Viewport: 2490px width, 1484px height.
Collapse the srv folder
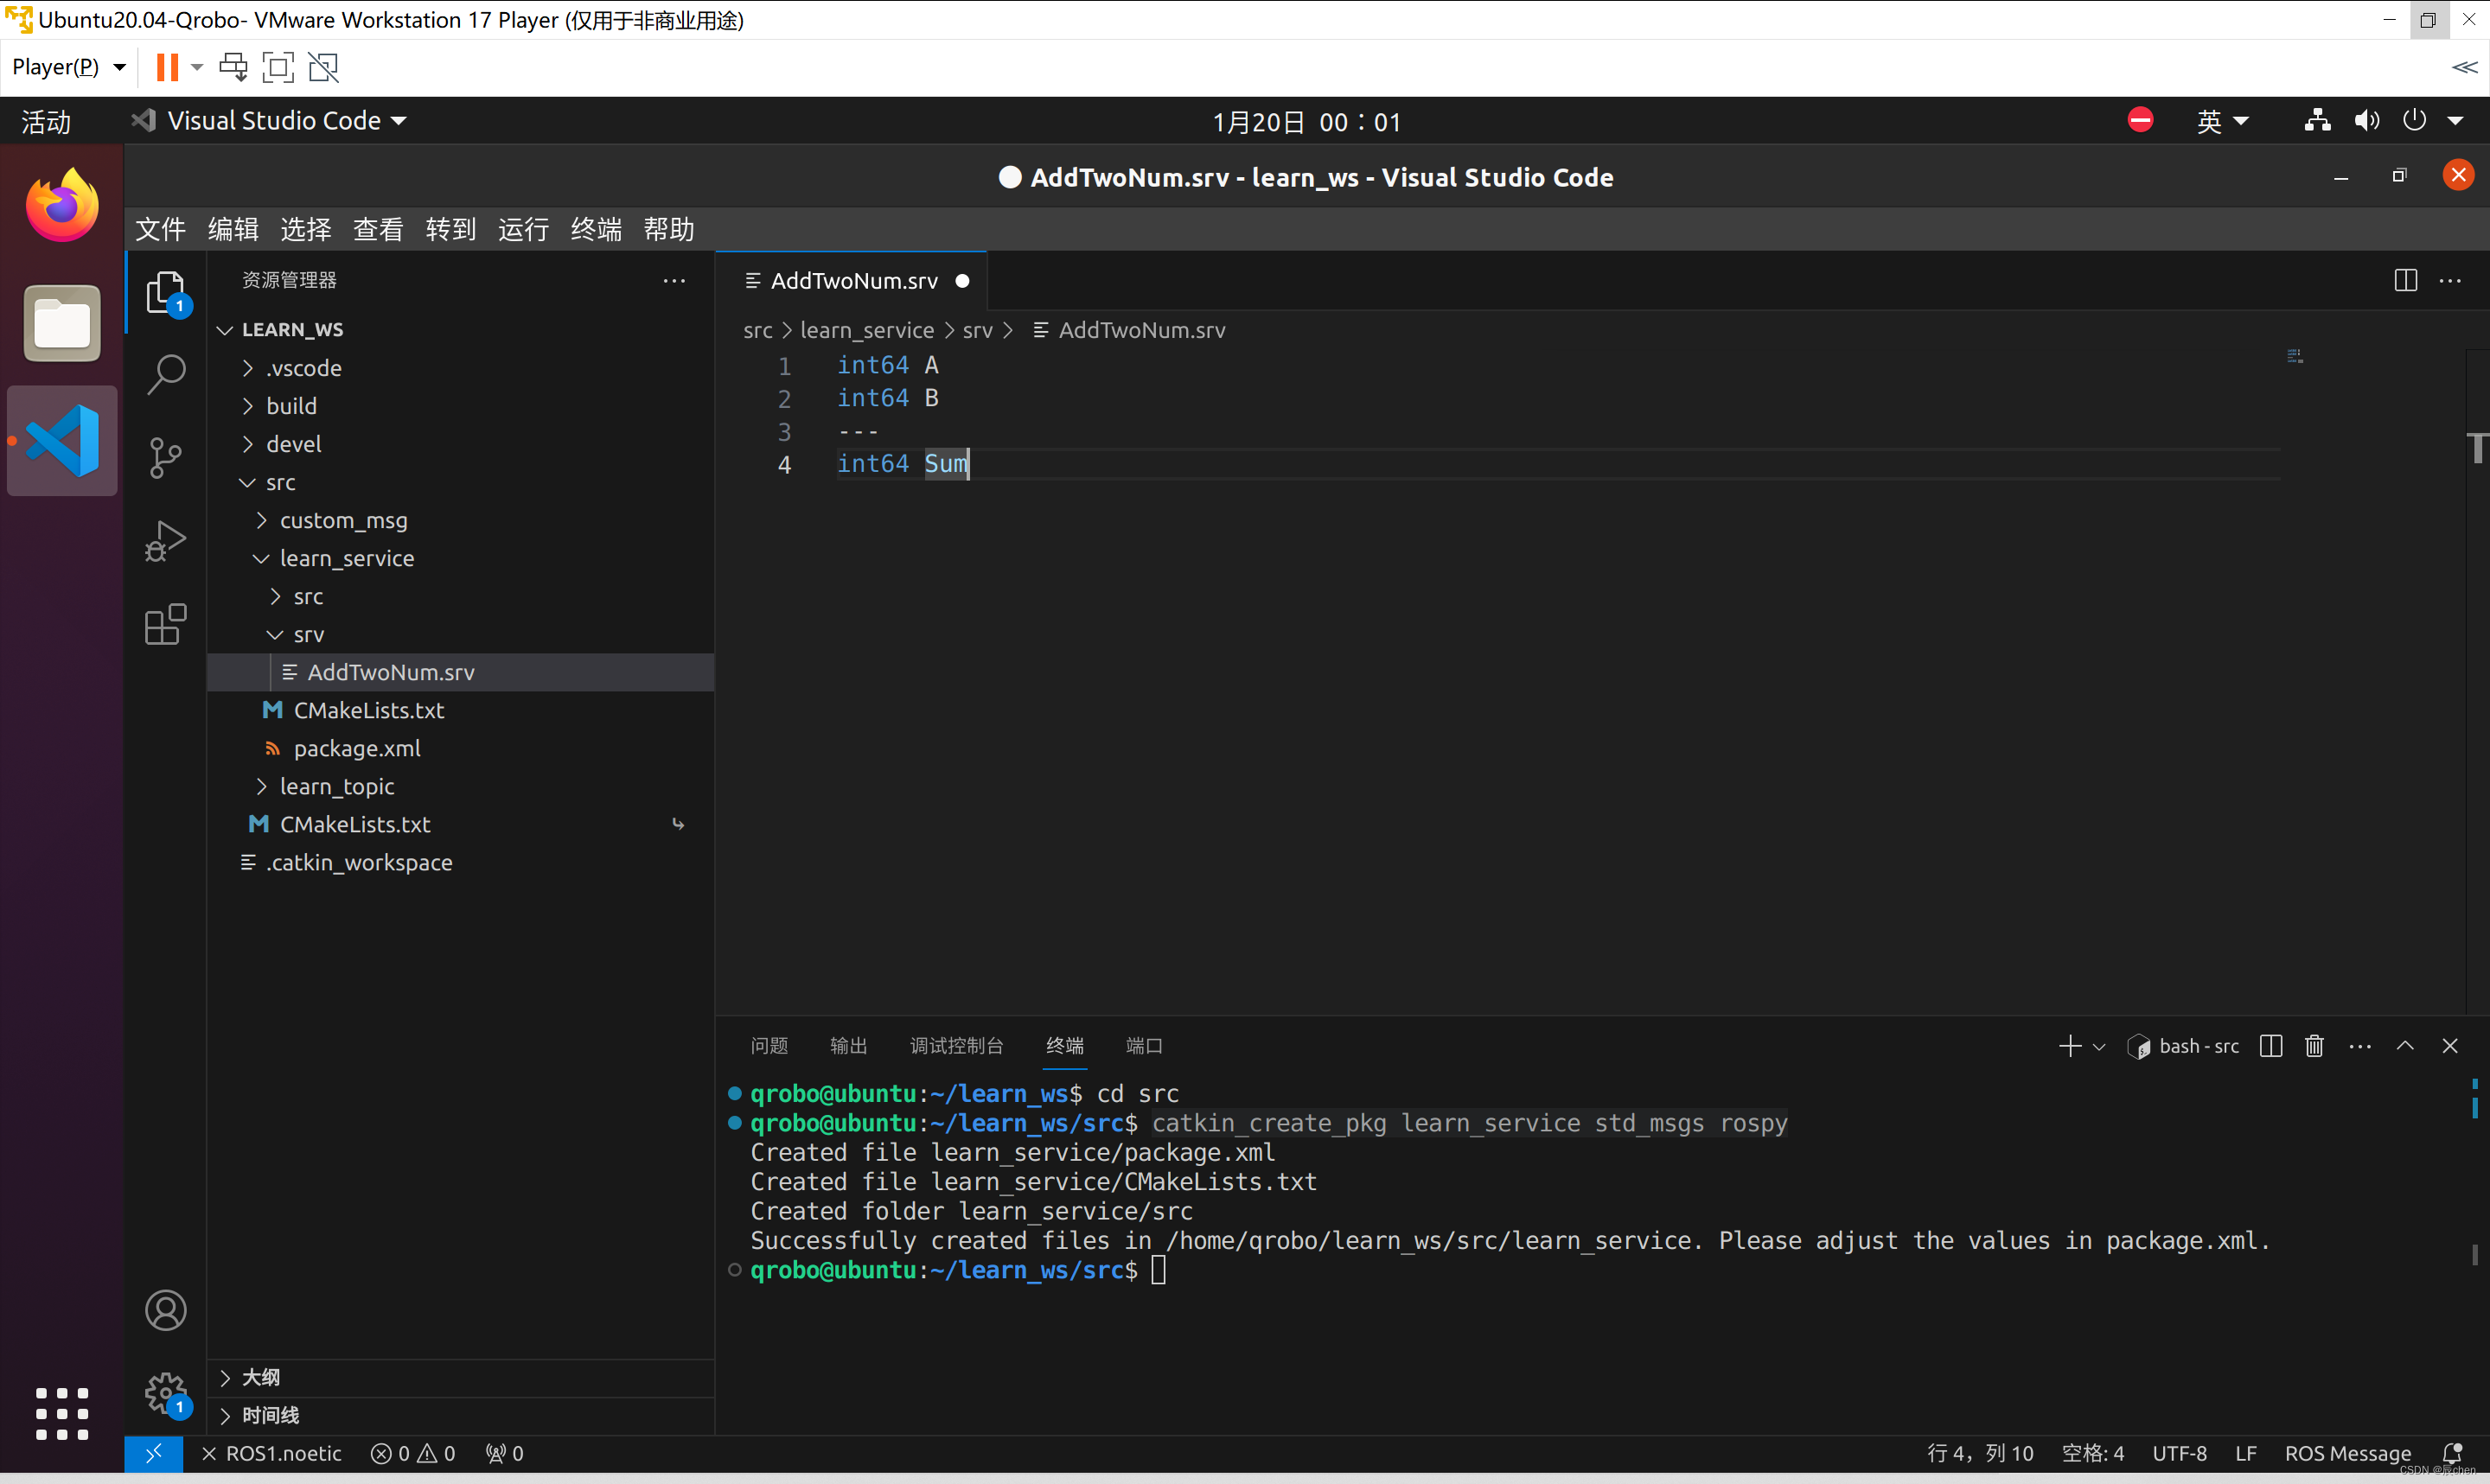coord(460,634)
